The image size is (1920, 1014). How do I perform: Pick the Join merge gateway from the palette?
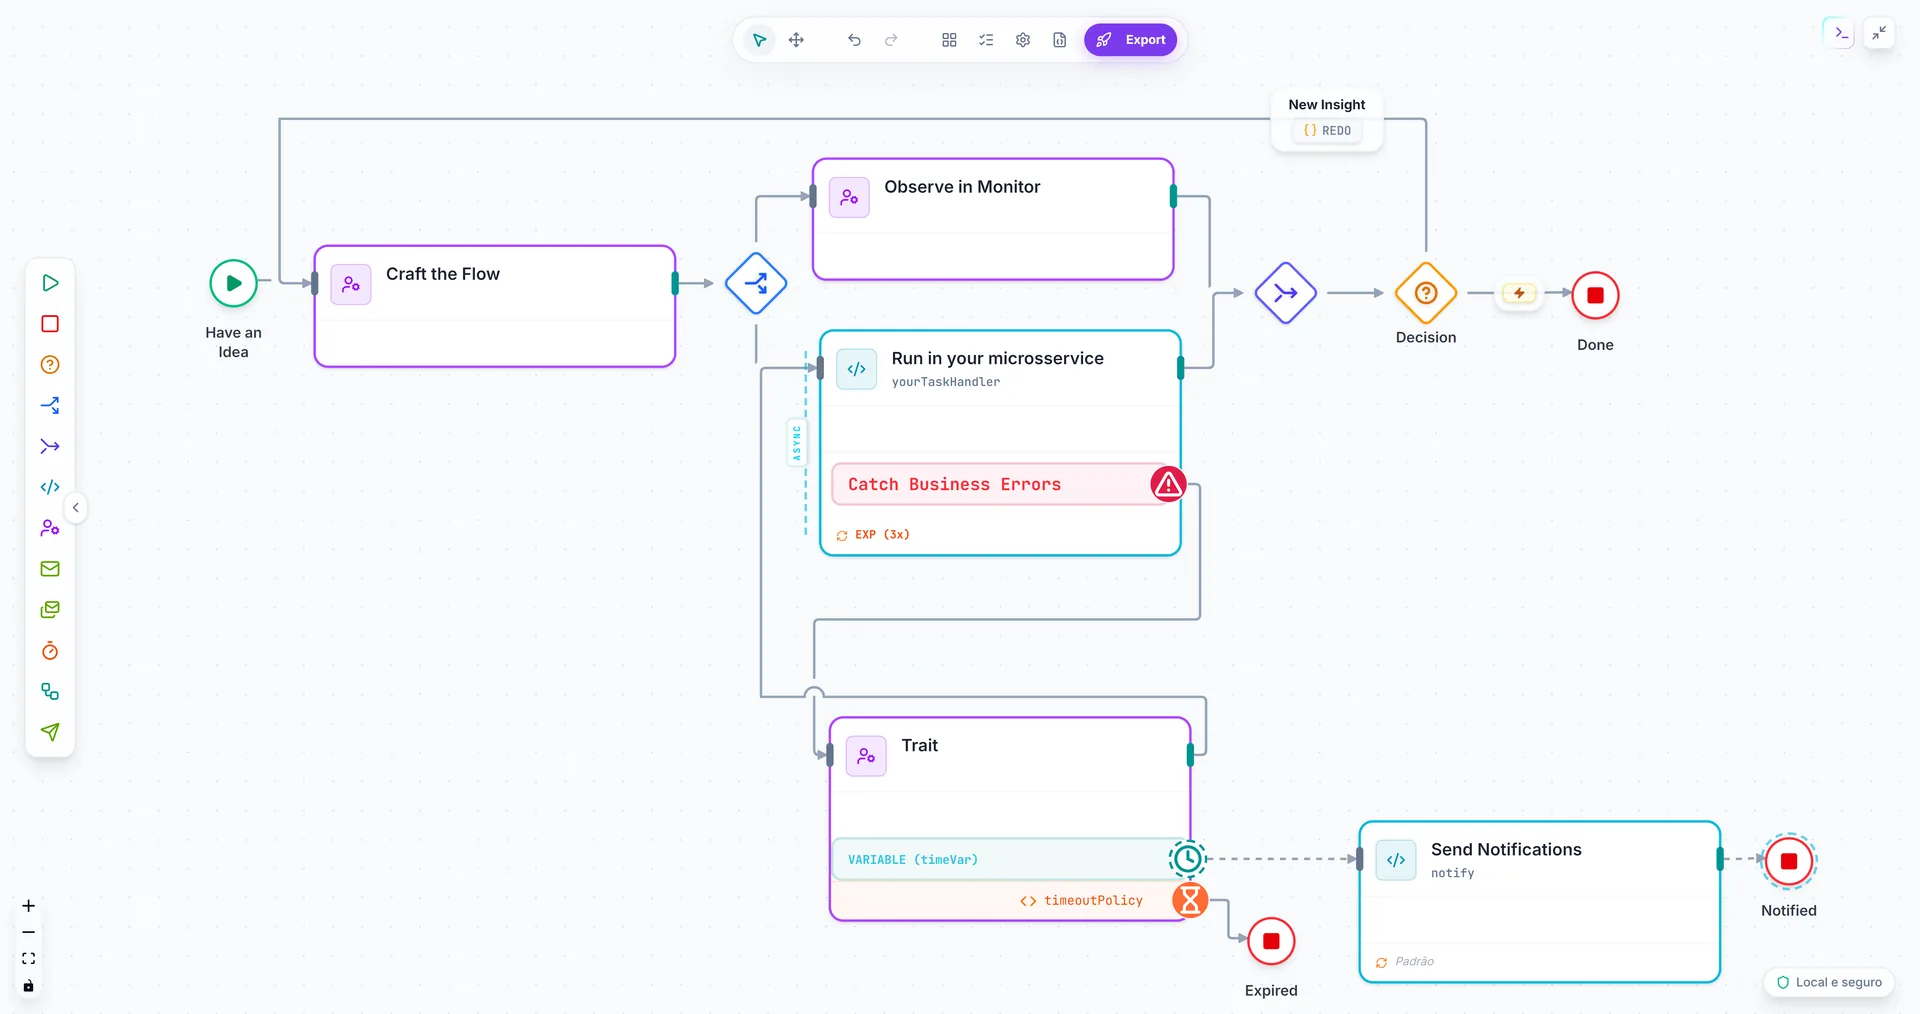point(50,446)
